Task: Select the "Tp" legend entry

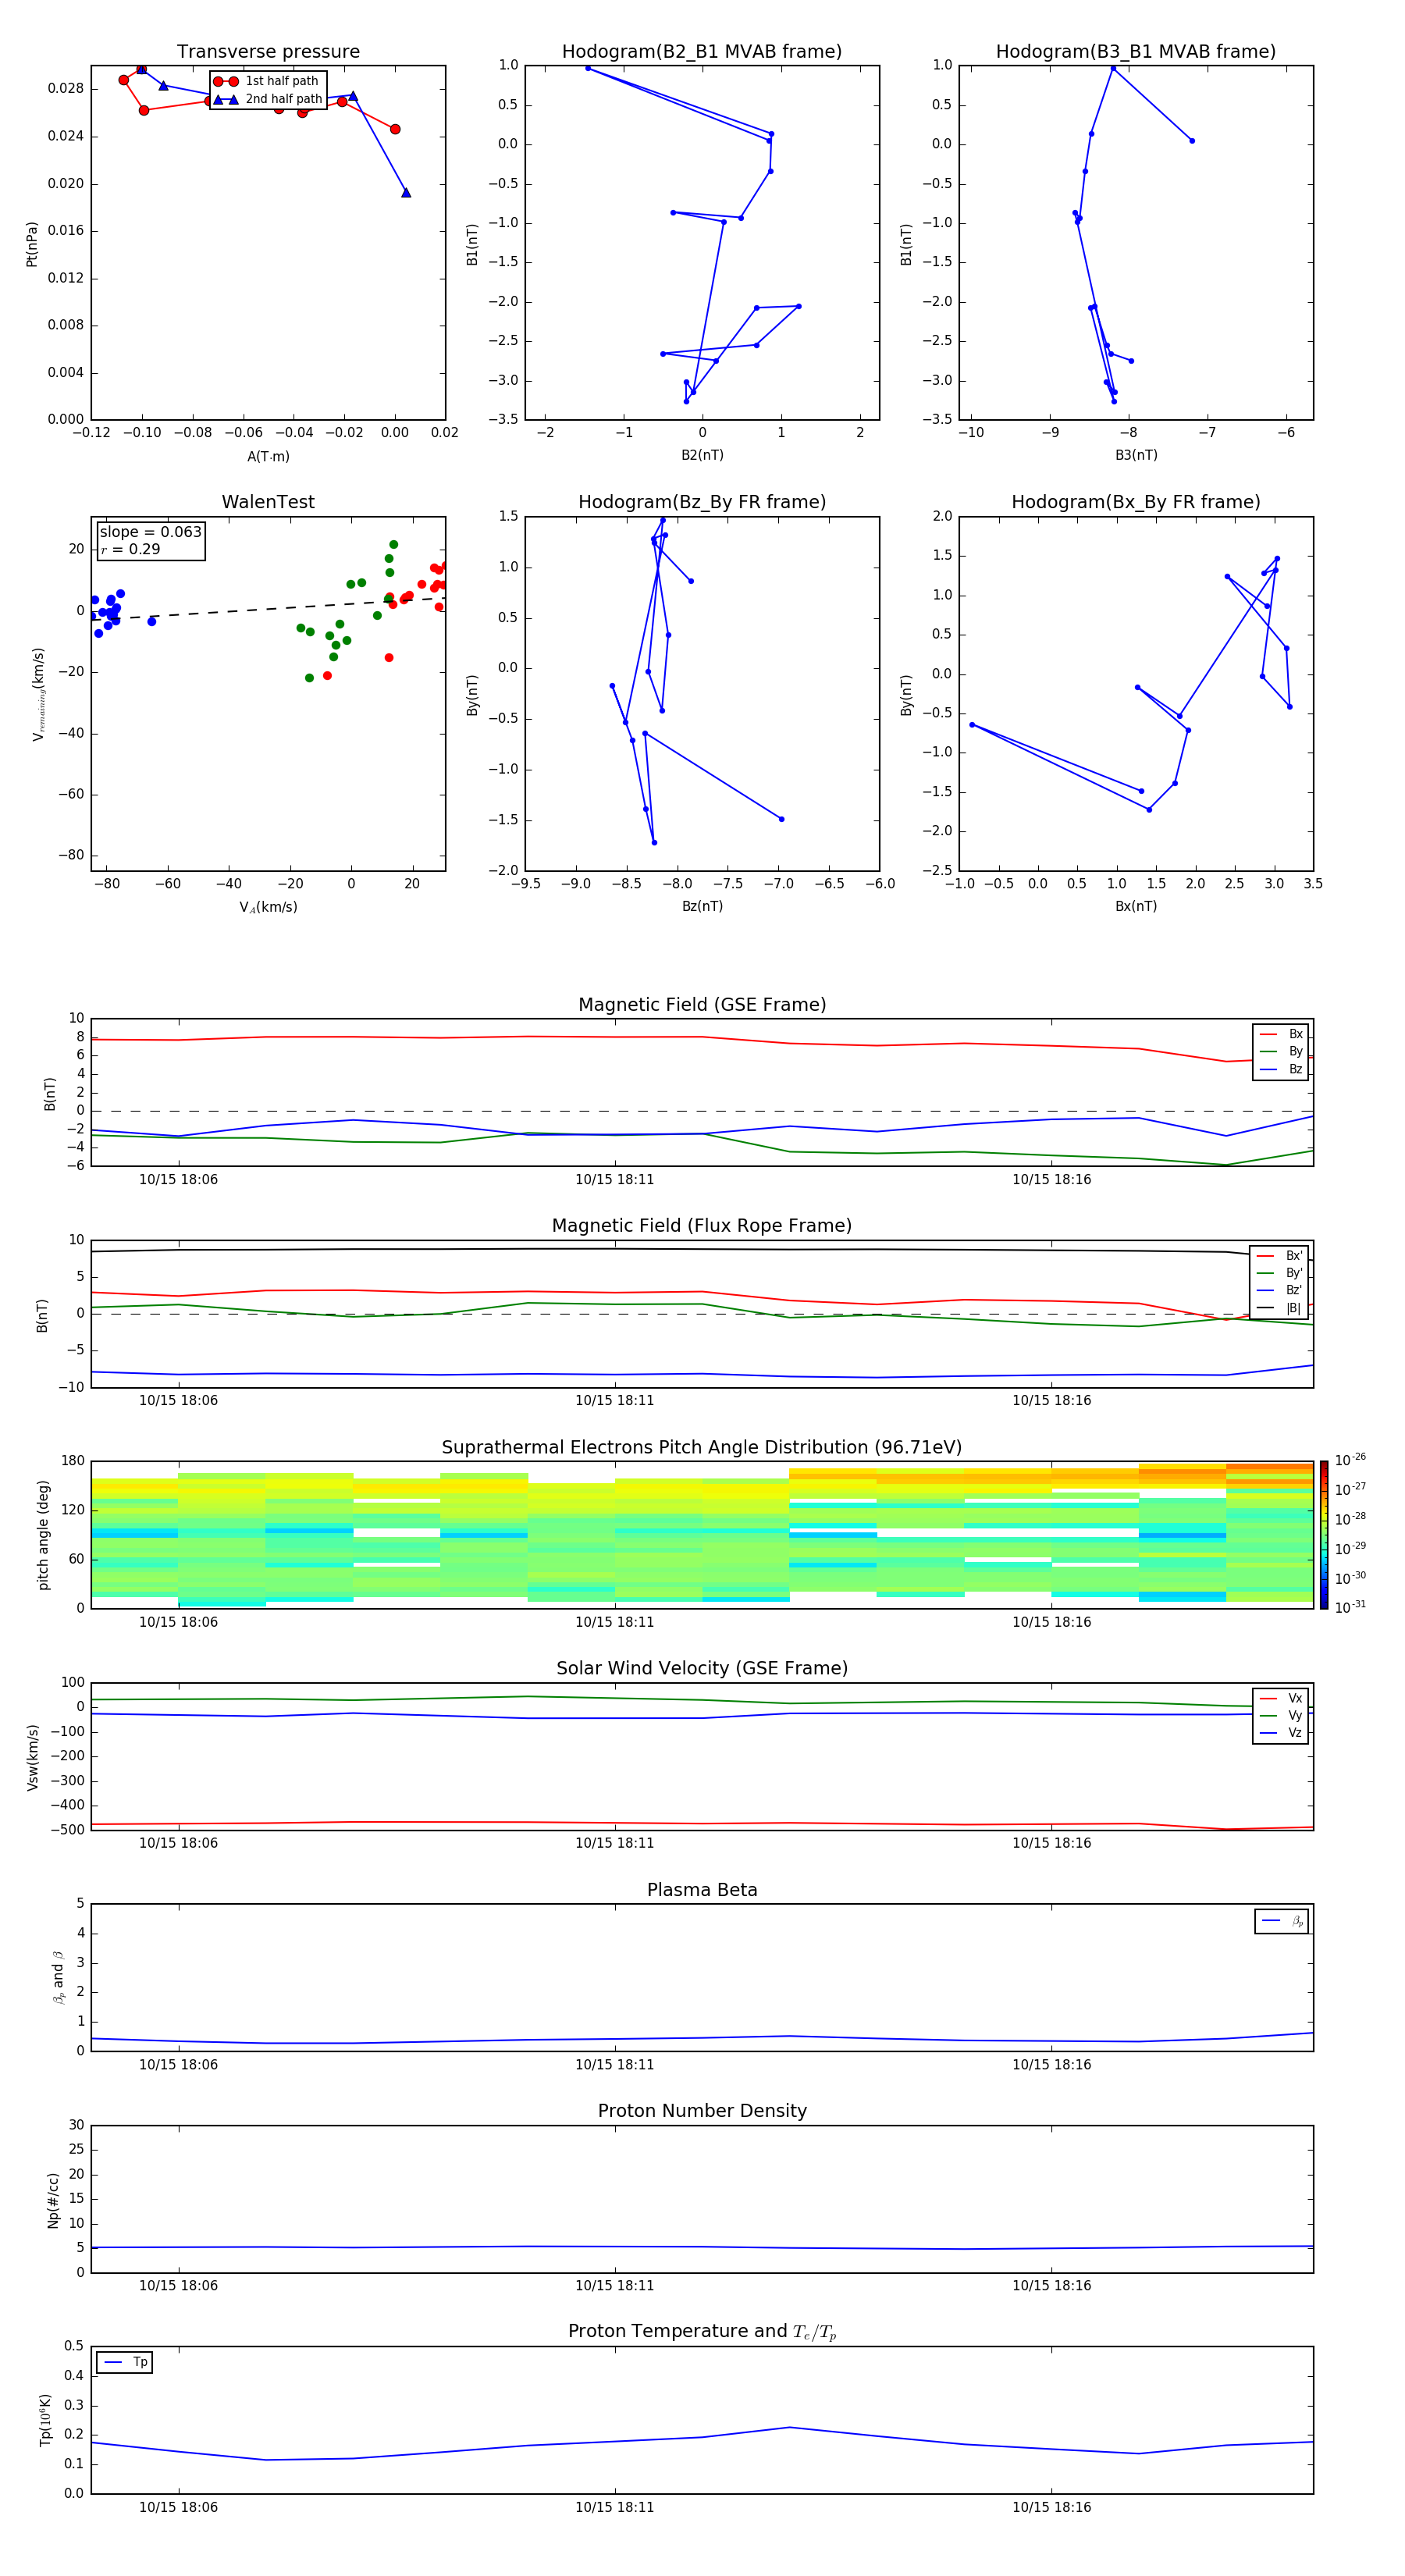Action: click(125, 2362)
